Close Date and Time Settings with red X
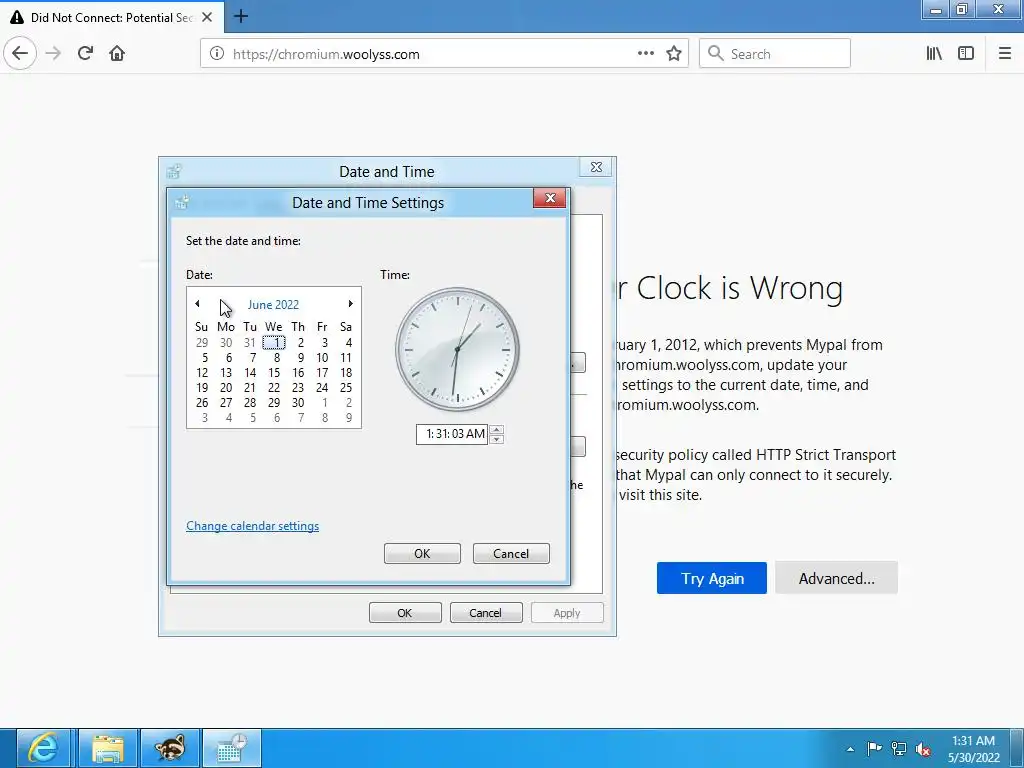1024x768 pixels. coord(550,198)
